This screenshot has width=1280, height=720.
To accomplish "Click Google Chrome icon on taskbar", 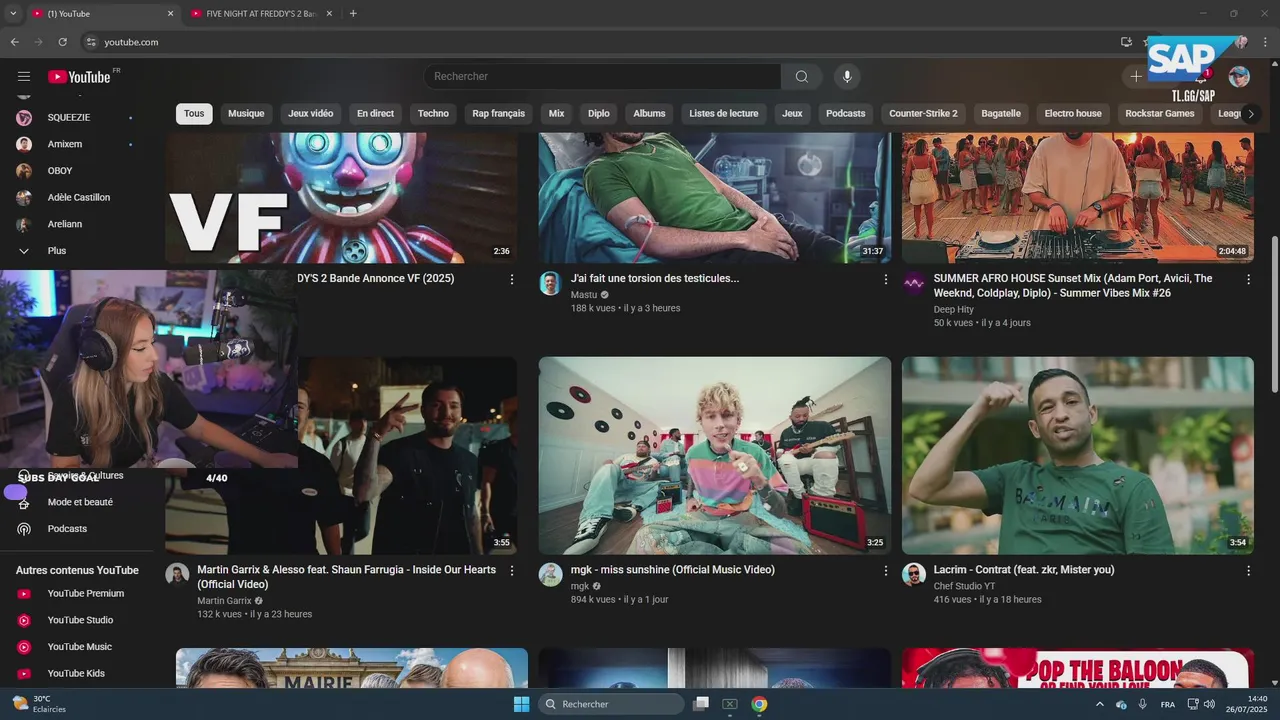I will [759, 704].
